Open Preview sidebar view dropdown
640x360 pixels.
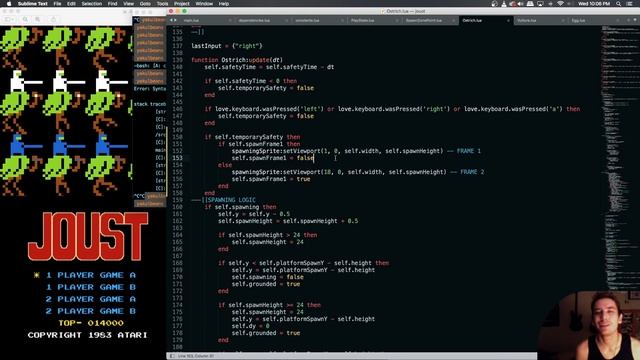(x=9, y=19)
